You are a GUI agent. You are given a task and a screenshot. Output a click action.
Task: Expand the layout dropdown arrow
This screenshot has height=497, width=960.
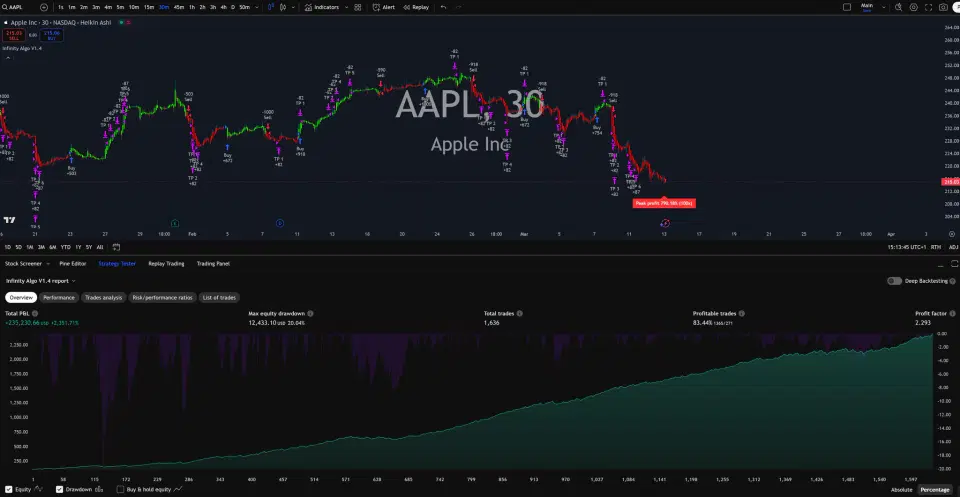[x=885, y=7]
